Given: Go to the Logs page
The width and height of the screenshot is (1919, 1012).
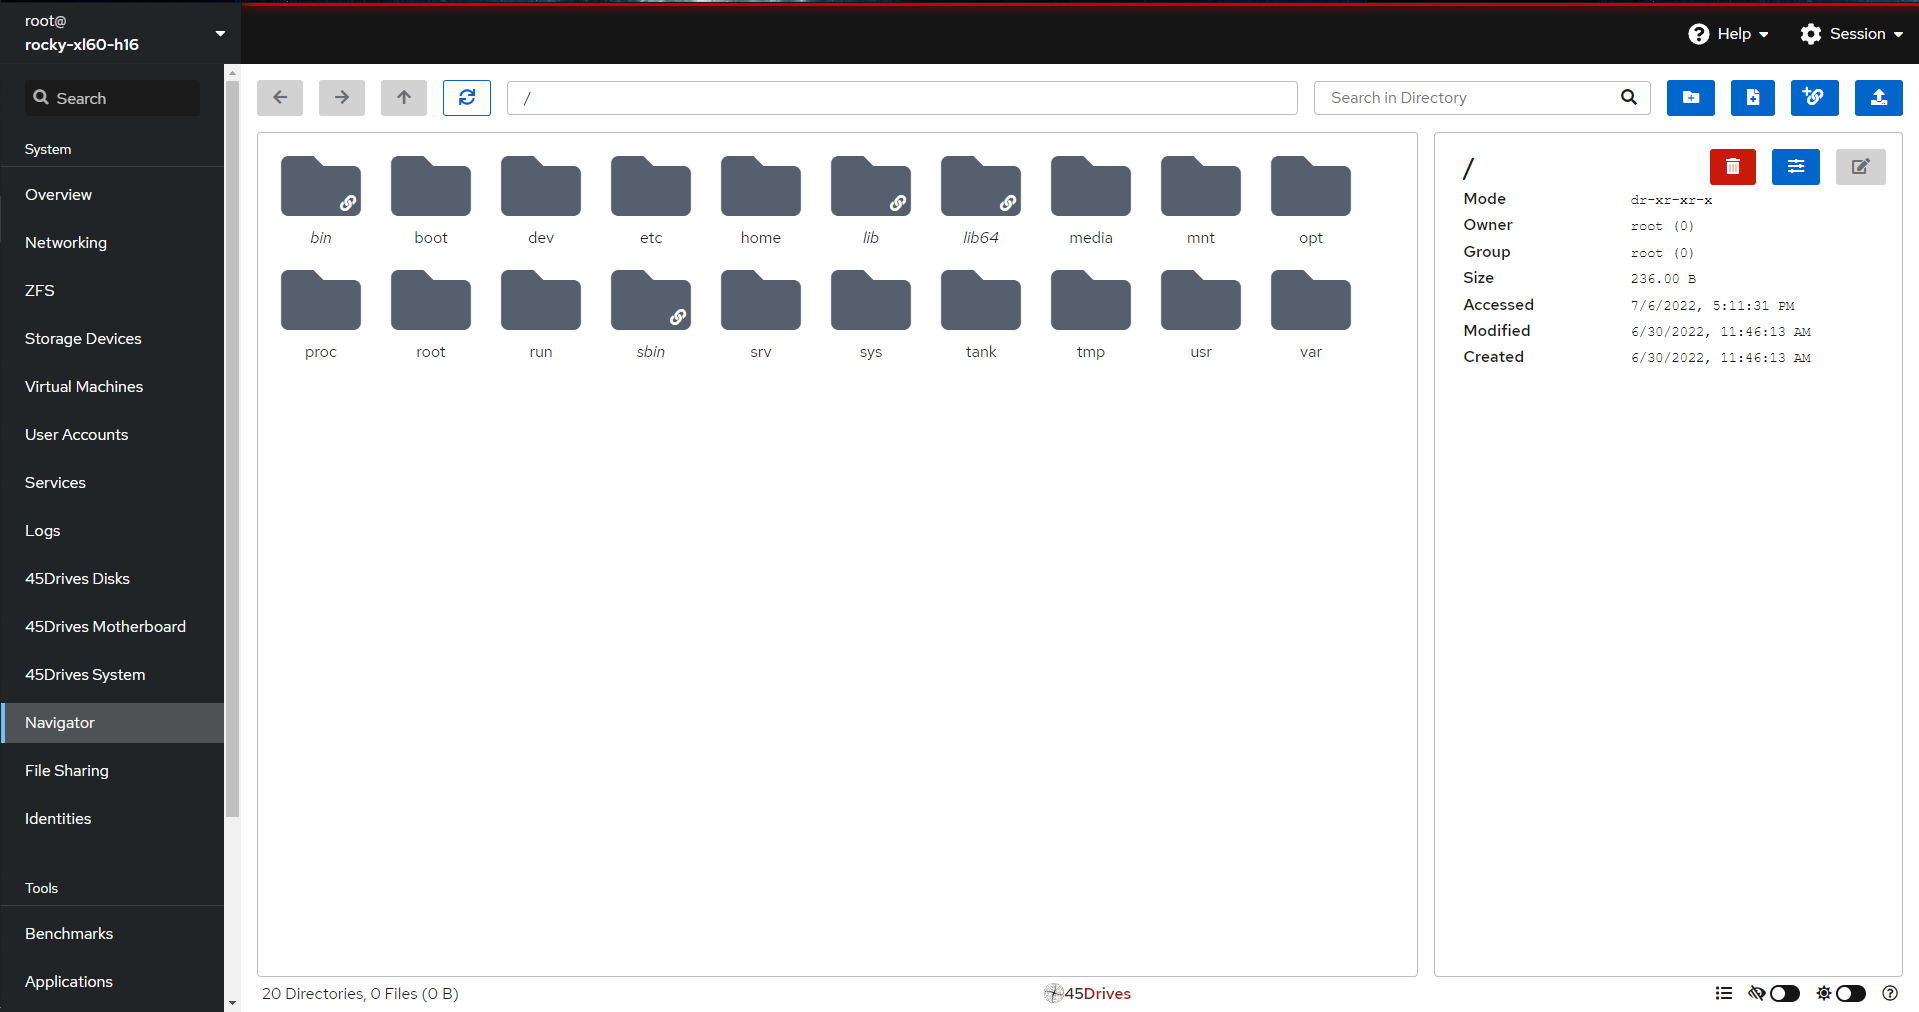Looking at the screenshot, I should point(112,531).
